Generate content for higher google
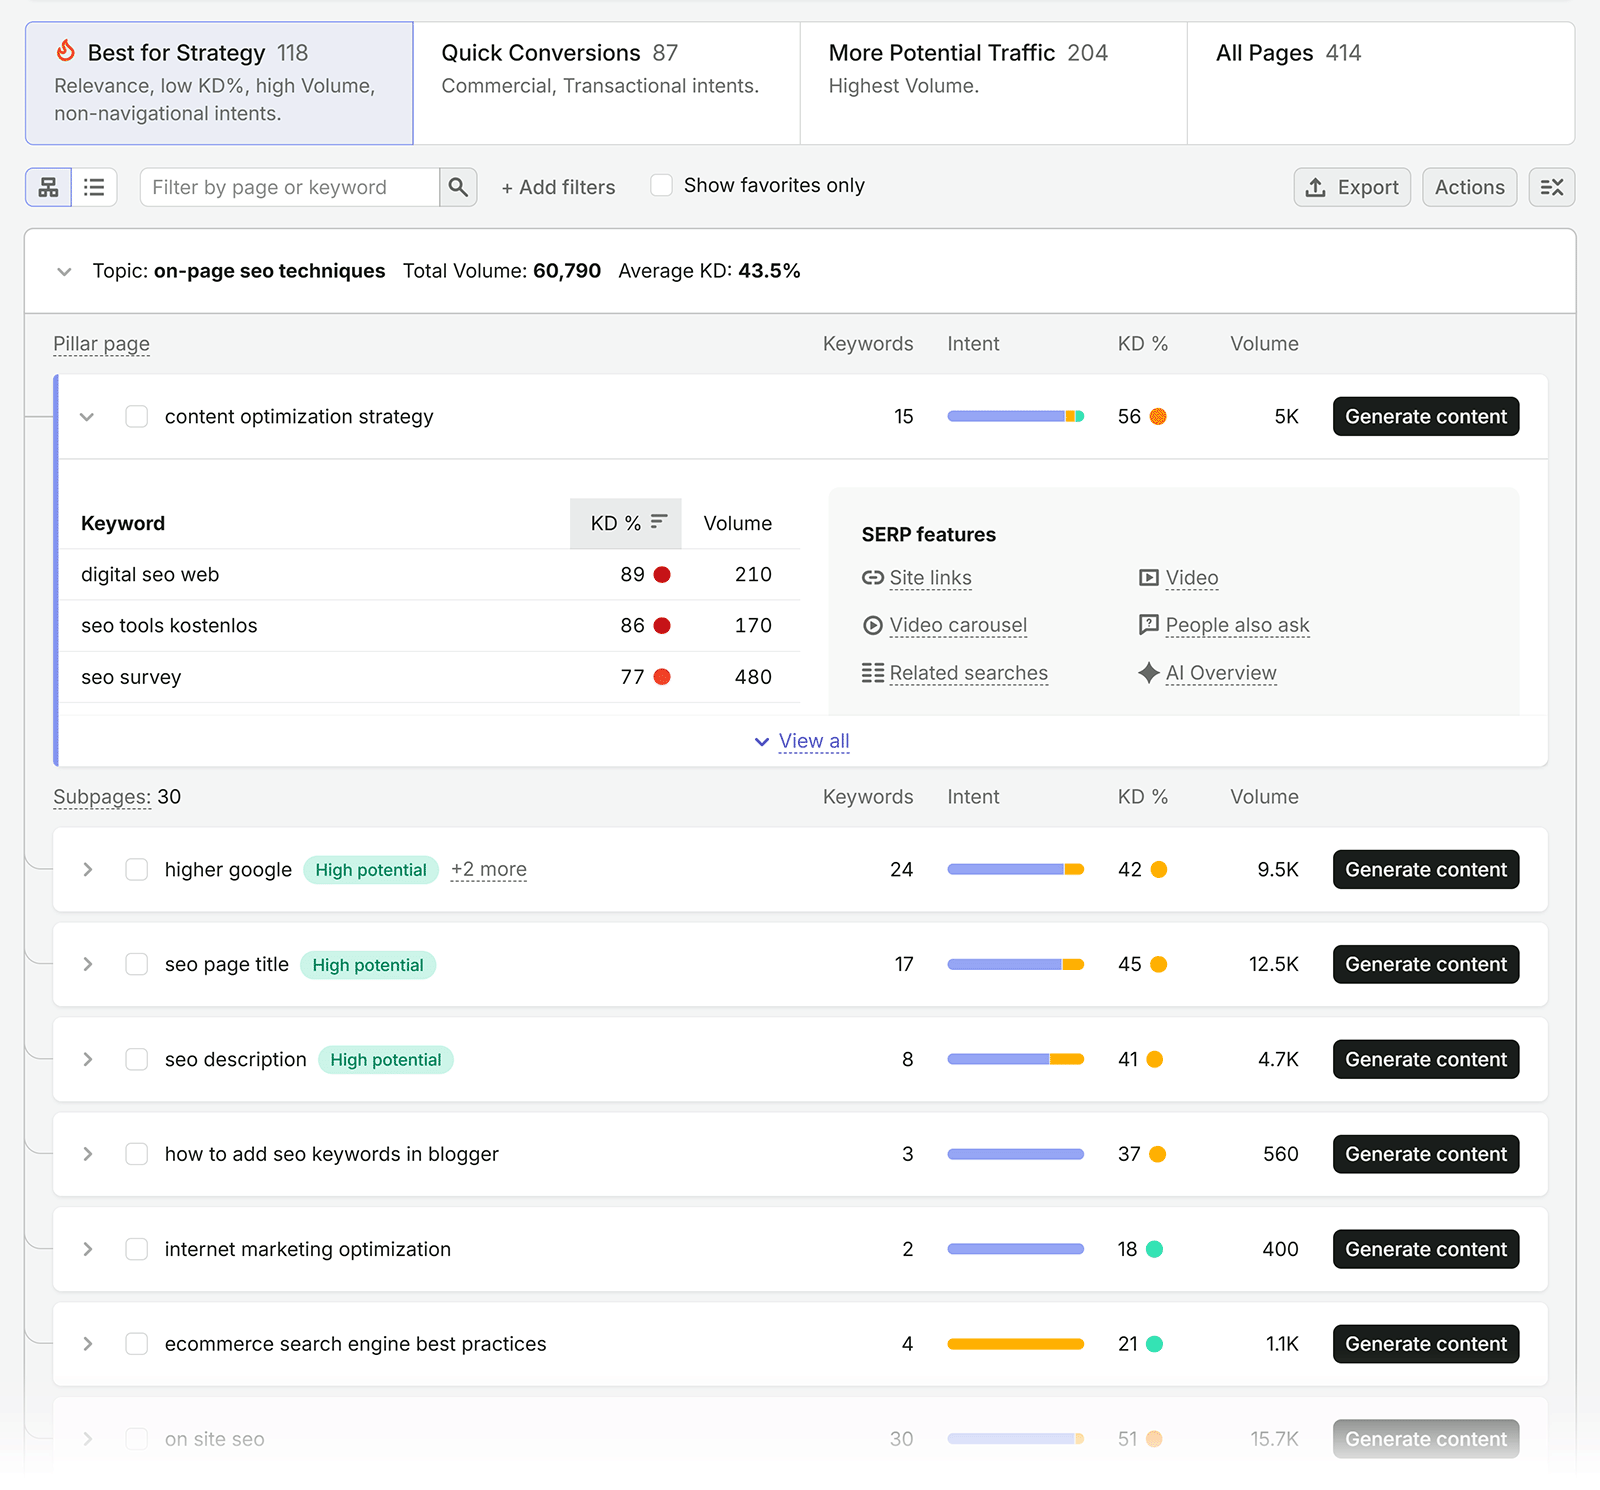The height and width of the screenshot is (1490, 1600). 1426,869
